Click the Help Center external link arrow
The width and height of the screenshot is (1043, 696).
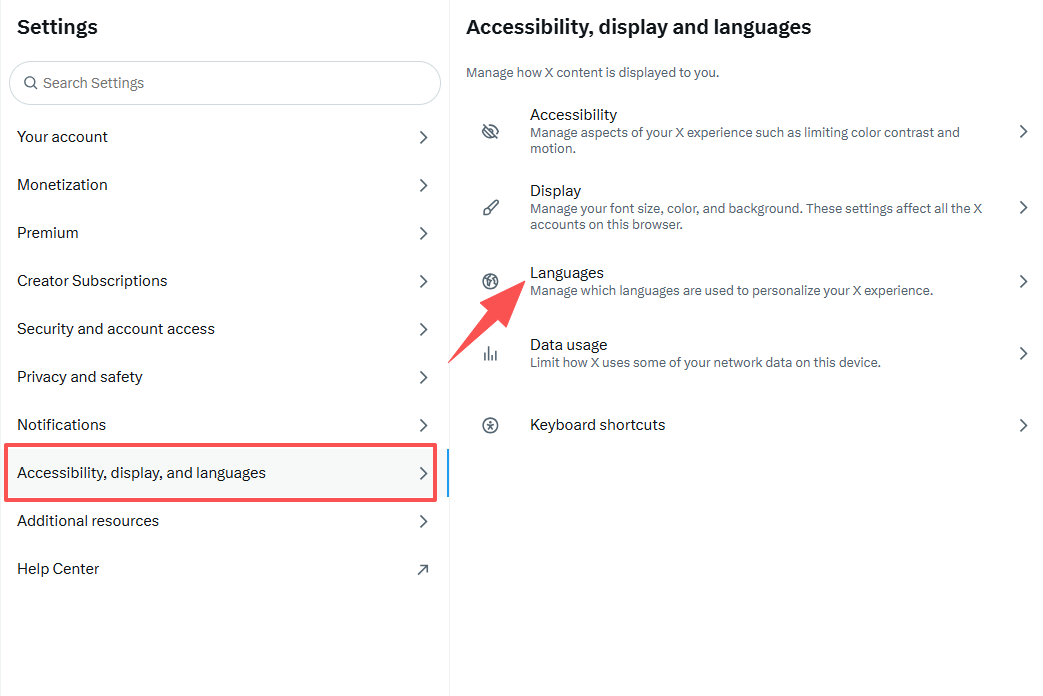(x=423, y=570)
